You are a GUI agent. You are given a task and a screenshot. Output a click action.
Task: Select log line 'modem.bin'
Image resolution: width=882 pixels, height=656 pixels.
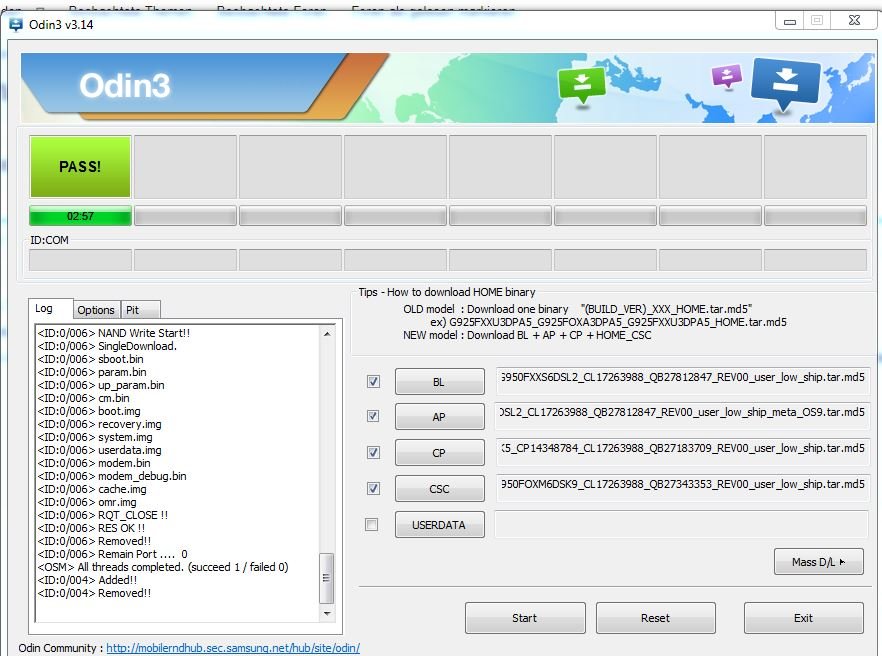pos(94,463)
